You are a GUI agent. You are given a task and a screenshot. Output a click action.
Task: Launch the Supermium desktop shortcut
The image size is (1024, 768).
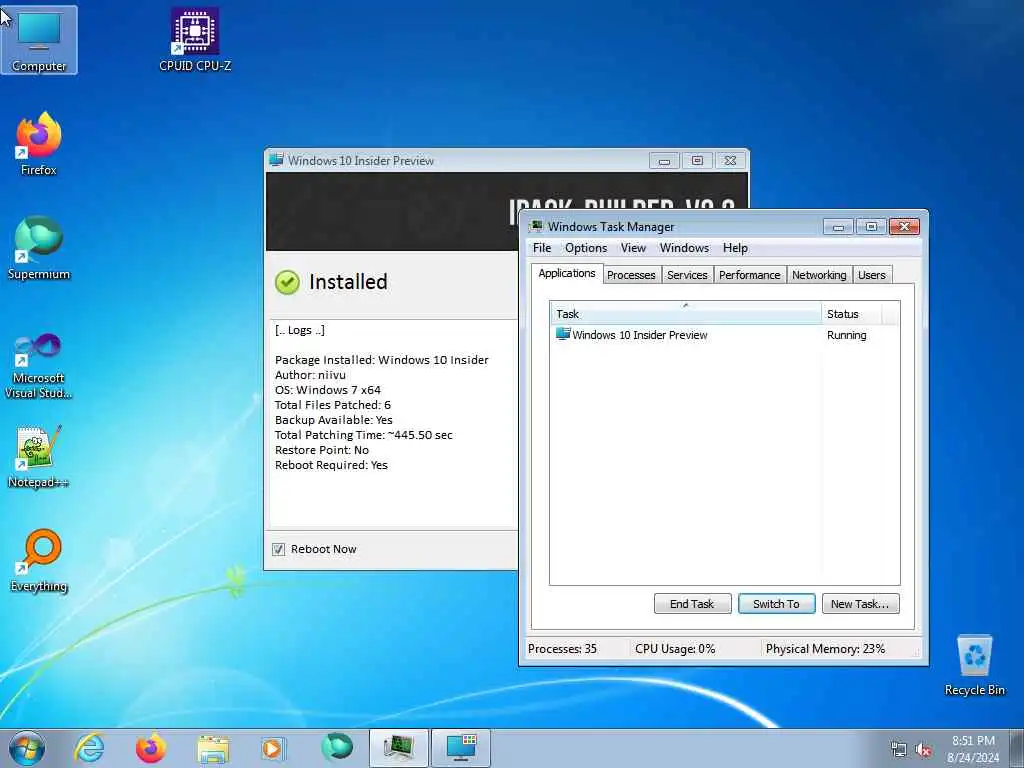[39, 248]
